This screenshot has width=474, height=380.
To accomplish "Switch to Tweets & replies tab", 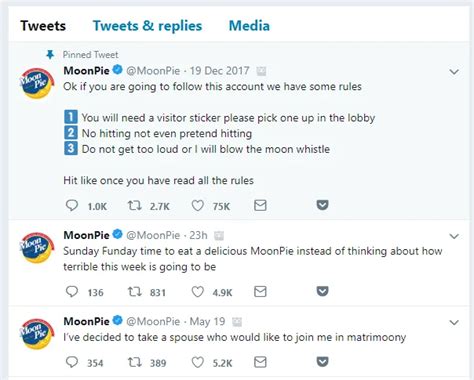I will pyautogui.click(x=147, y=26).
